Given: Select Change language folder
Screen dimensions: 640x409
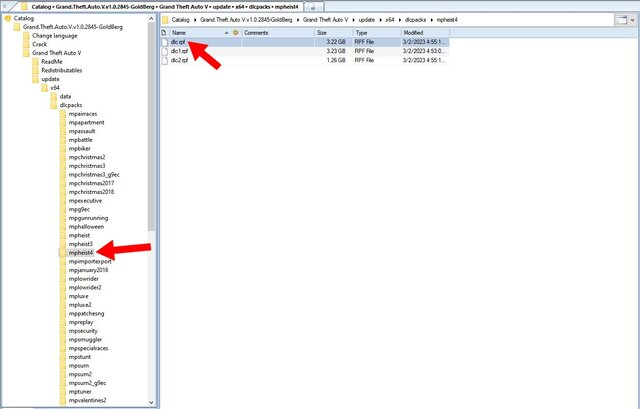Looking at the screenshot, I should tap(55, 36).
